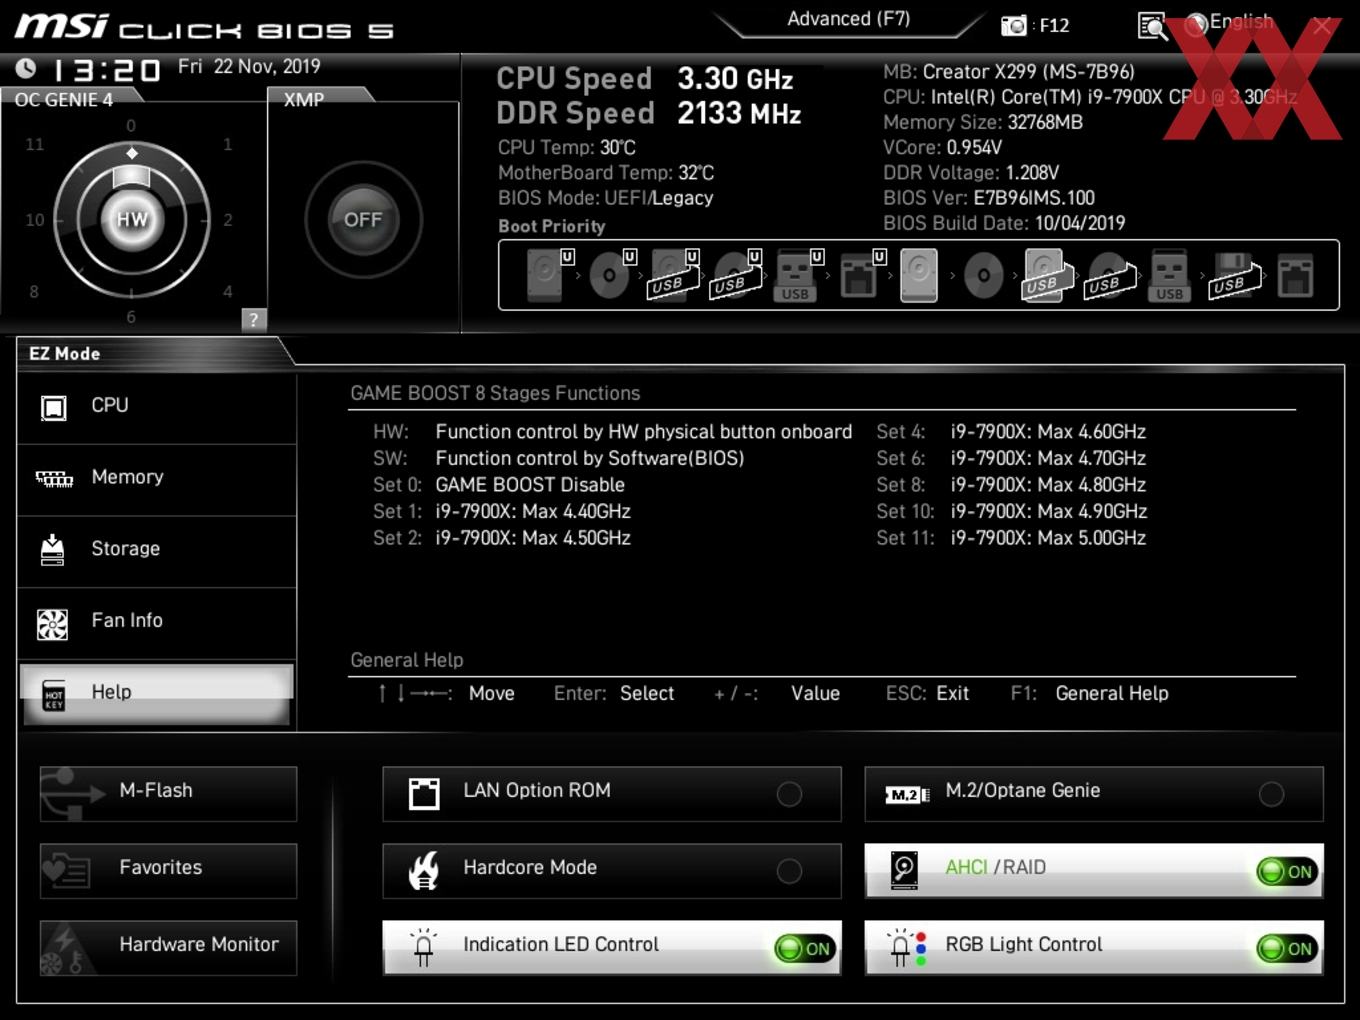
Task: Click the date Fri 22 Nov, 2019
Action: coord(249,66)
